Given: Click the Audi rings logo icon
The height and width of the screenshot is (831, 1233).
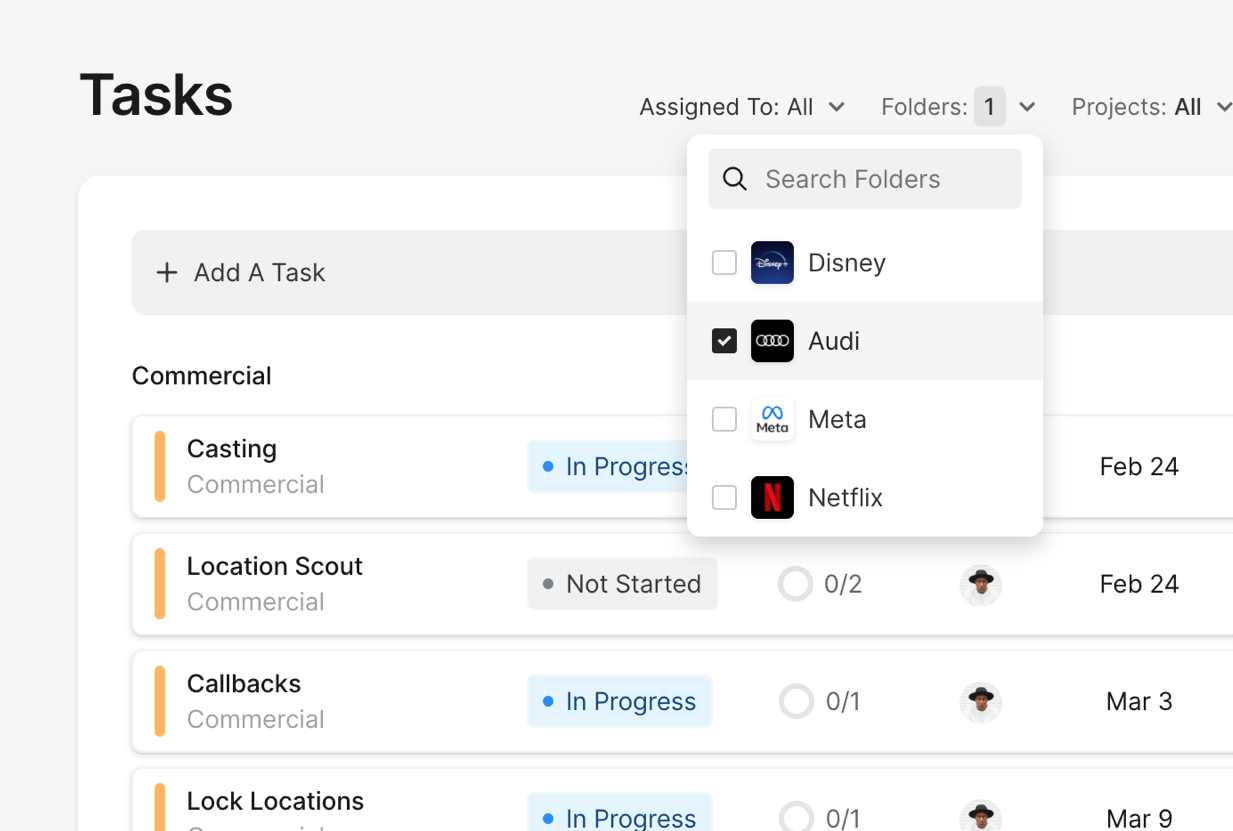Looking at the screenshot, I should point(772,341).
